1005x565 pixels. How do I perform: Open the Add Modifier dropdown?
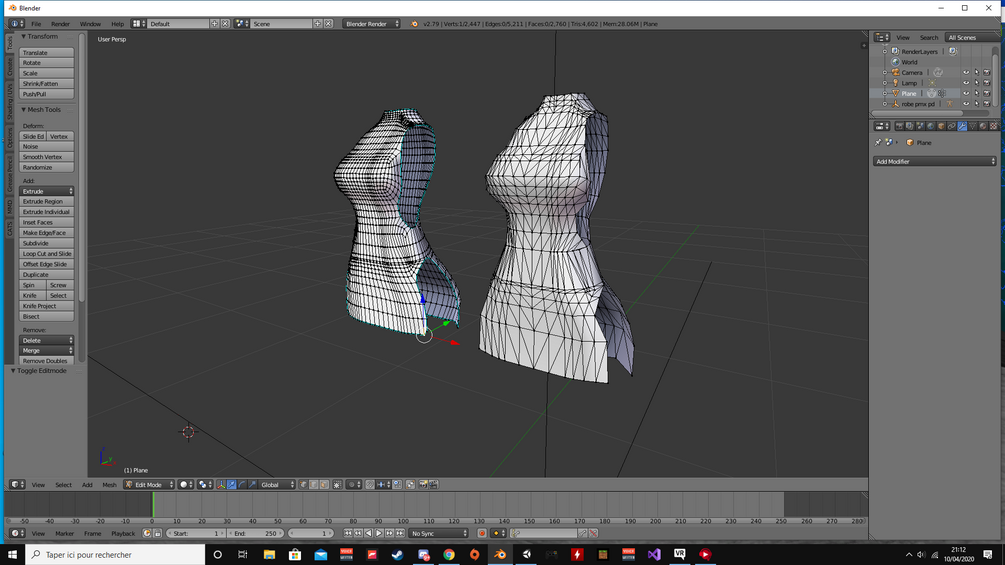(934, 161)
